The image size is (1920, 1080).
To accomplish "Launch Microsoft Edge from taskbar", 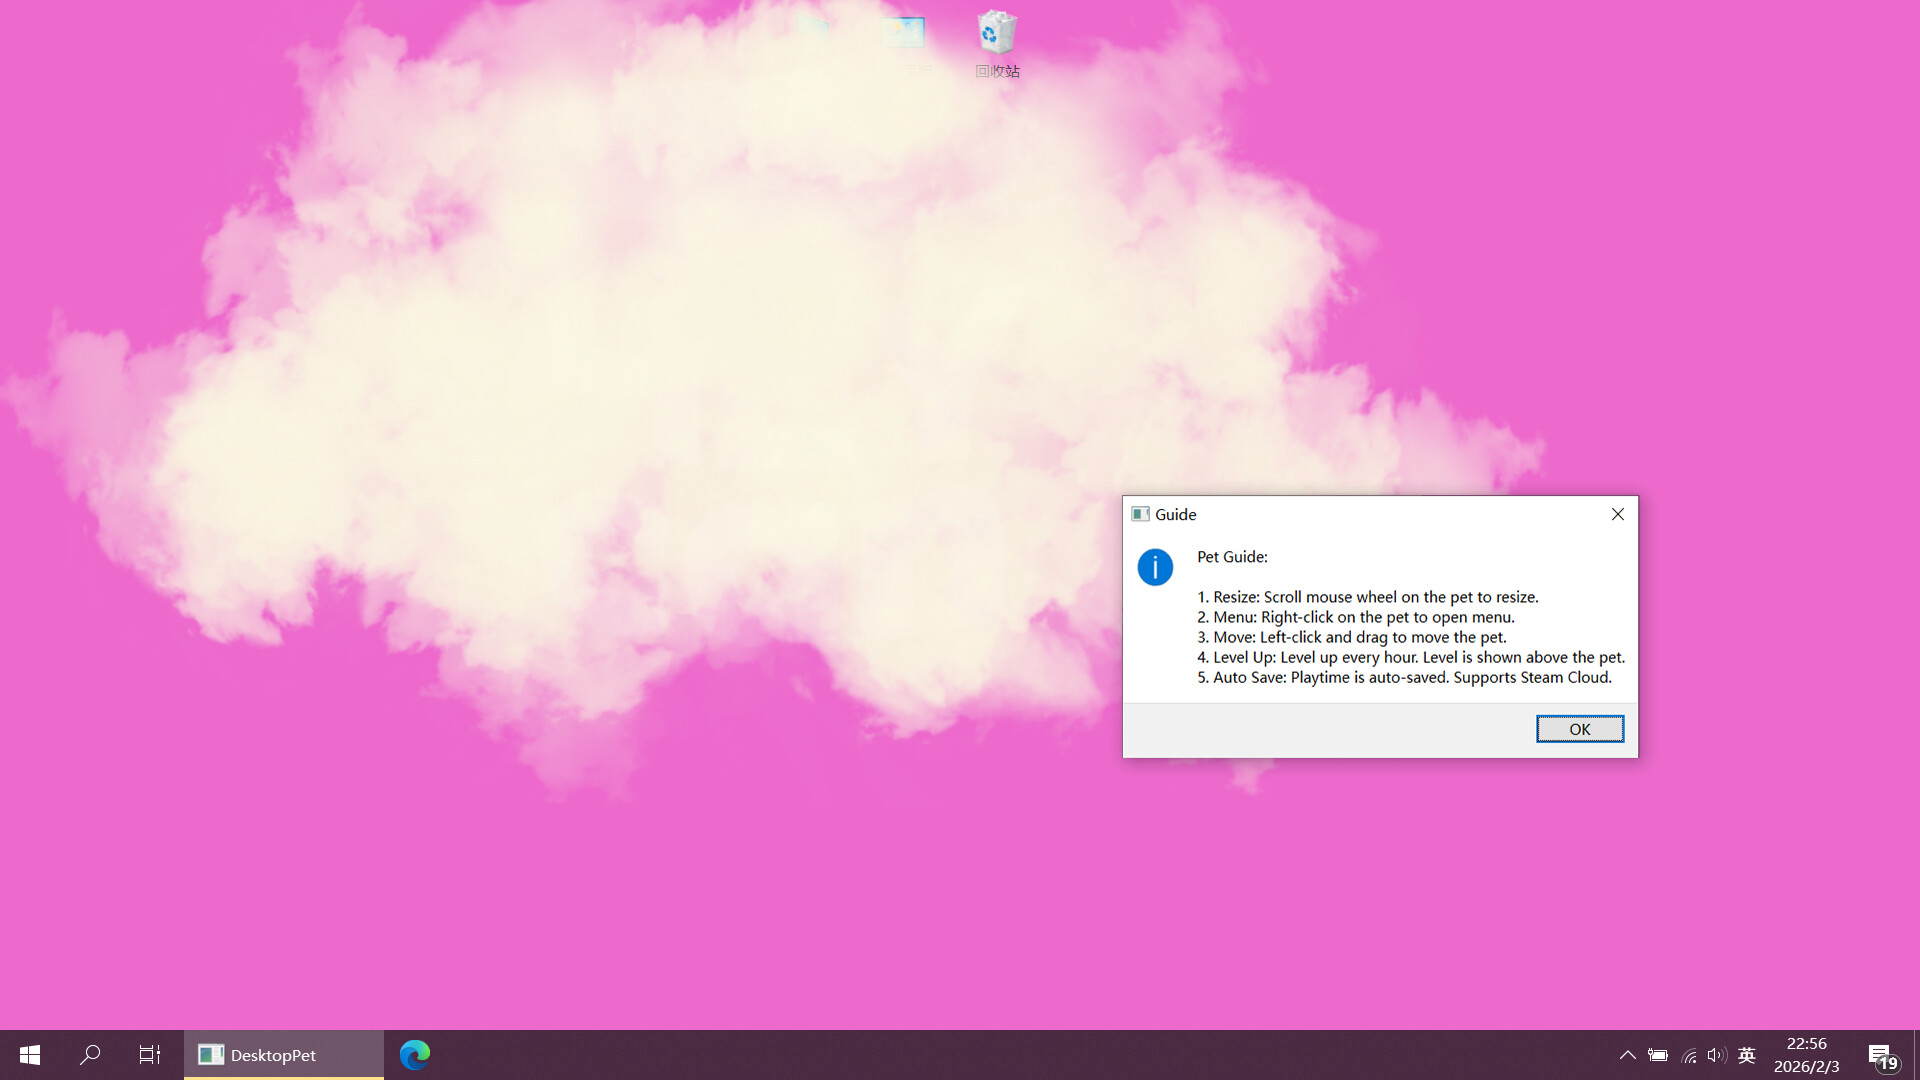I will click(415, 1055).
